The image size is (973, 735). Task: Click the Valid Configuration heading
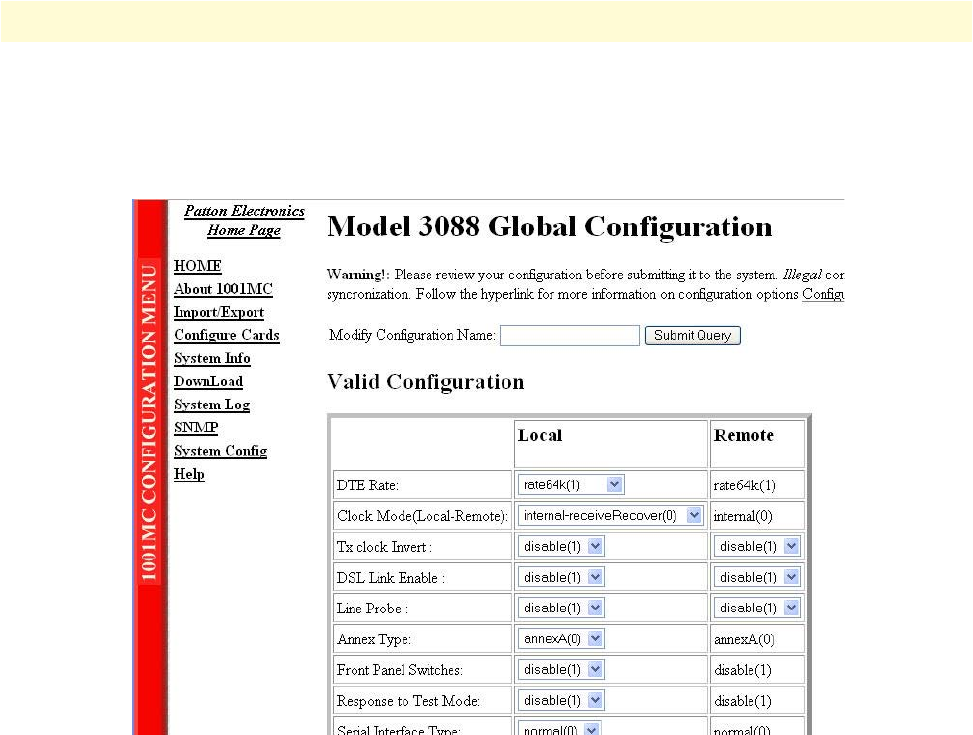[x=426, y=382]
